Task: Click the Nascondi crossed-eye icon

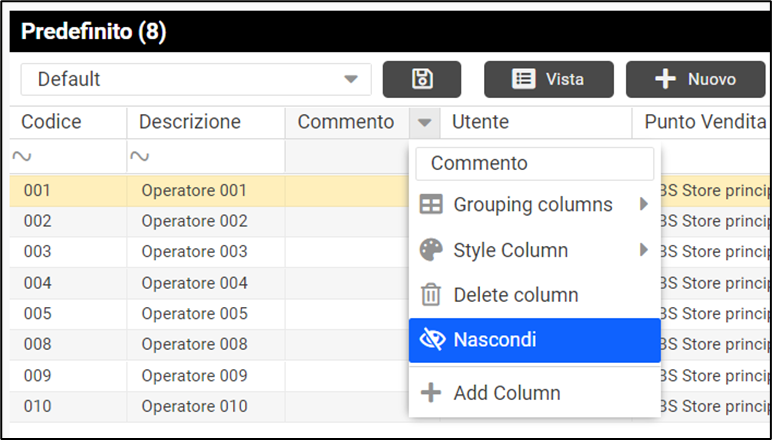Action: 431,340
